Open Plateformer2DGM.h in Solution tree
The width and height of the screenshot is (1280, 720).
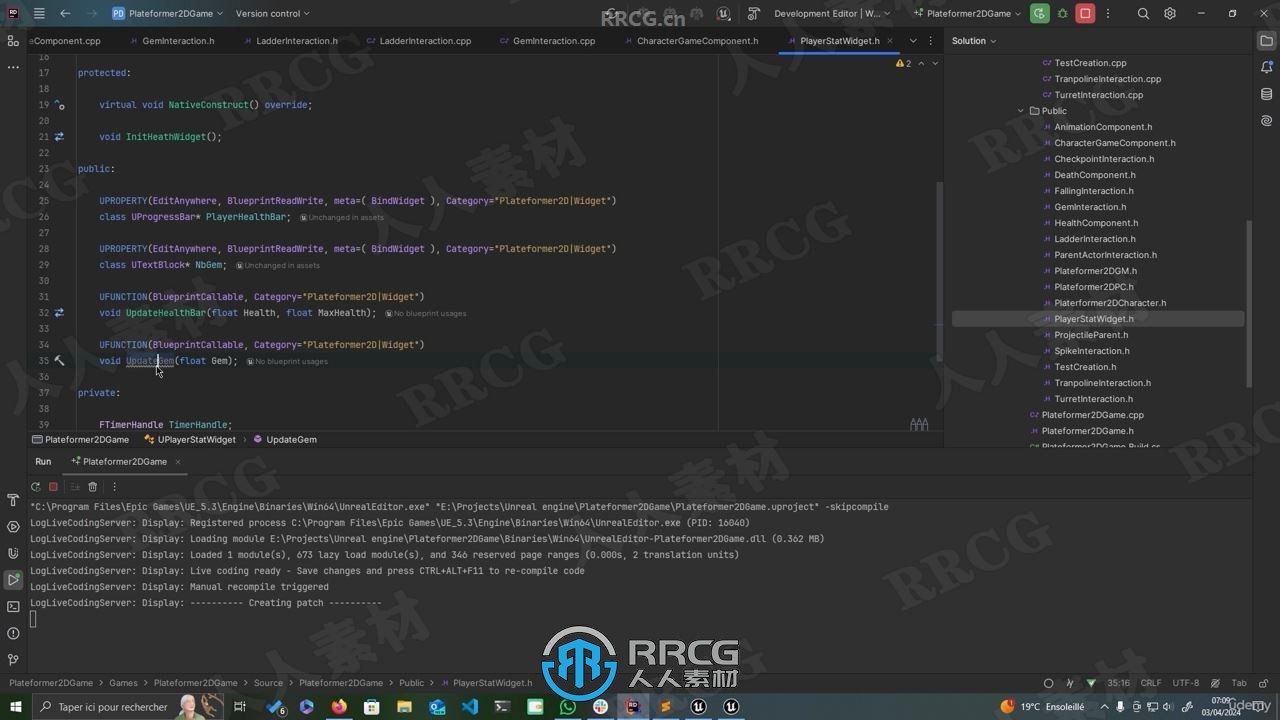[x=1095, y=271]
